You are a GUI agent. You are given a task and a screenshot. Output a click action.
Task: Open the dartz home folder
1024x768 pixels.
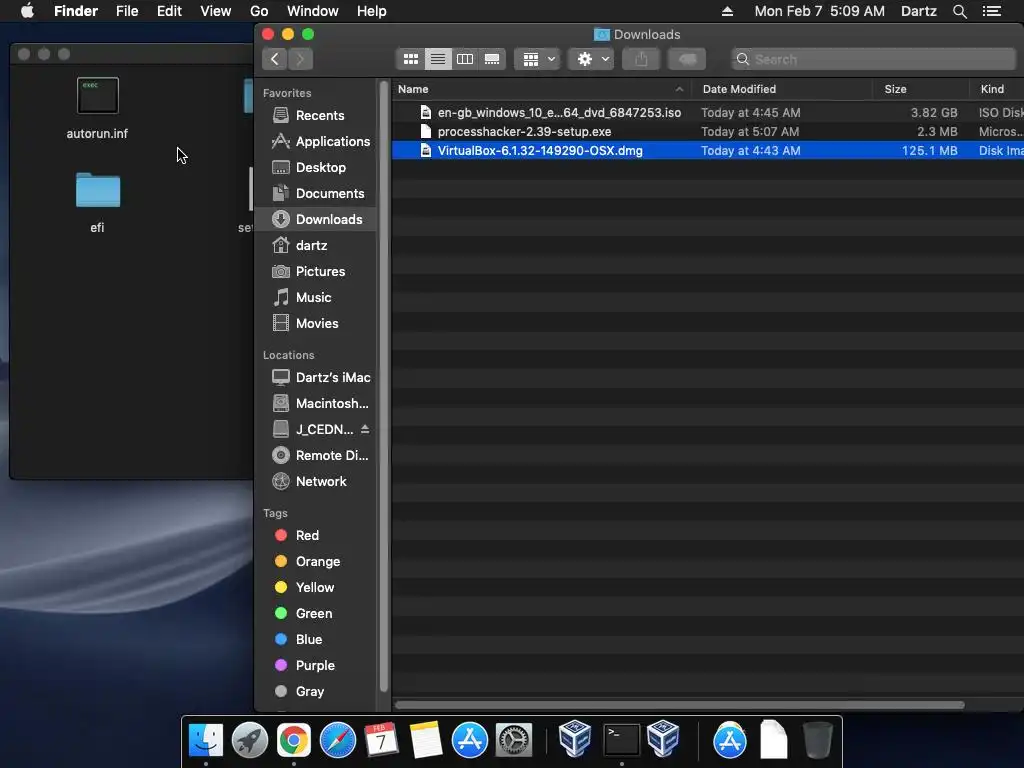pyautogui.click(x=300, y=246)
